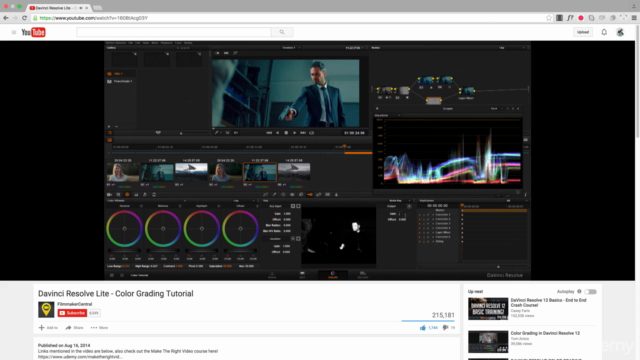
Task: Select the Qualifier eyedropper palette icon
Action: 274,195
